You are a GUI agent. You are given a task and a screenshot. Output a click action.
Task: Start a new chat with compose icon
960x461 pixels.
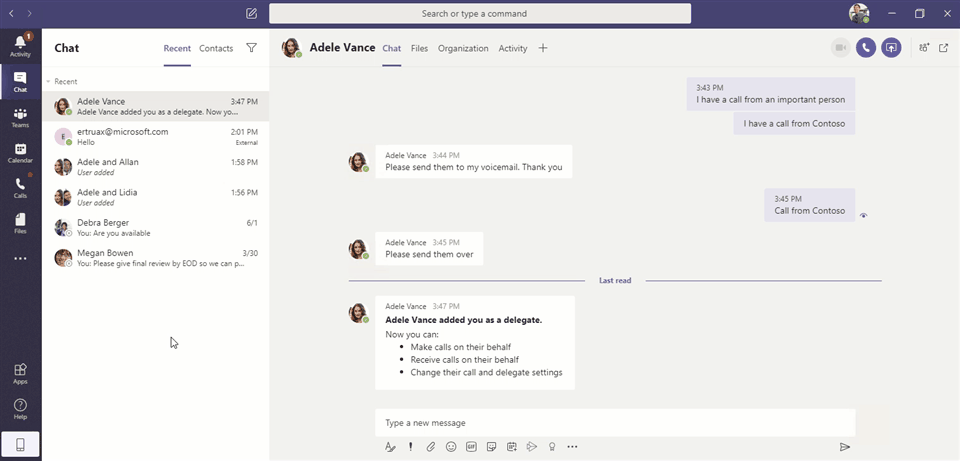251,13
